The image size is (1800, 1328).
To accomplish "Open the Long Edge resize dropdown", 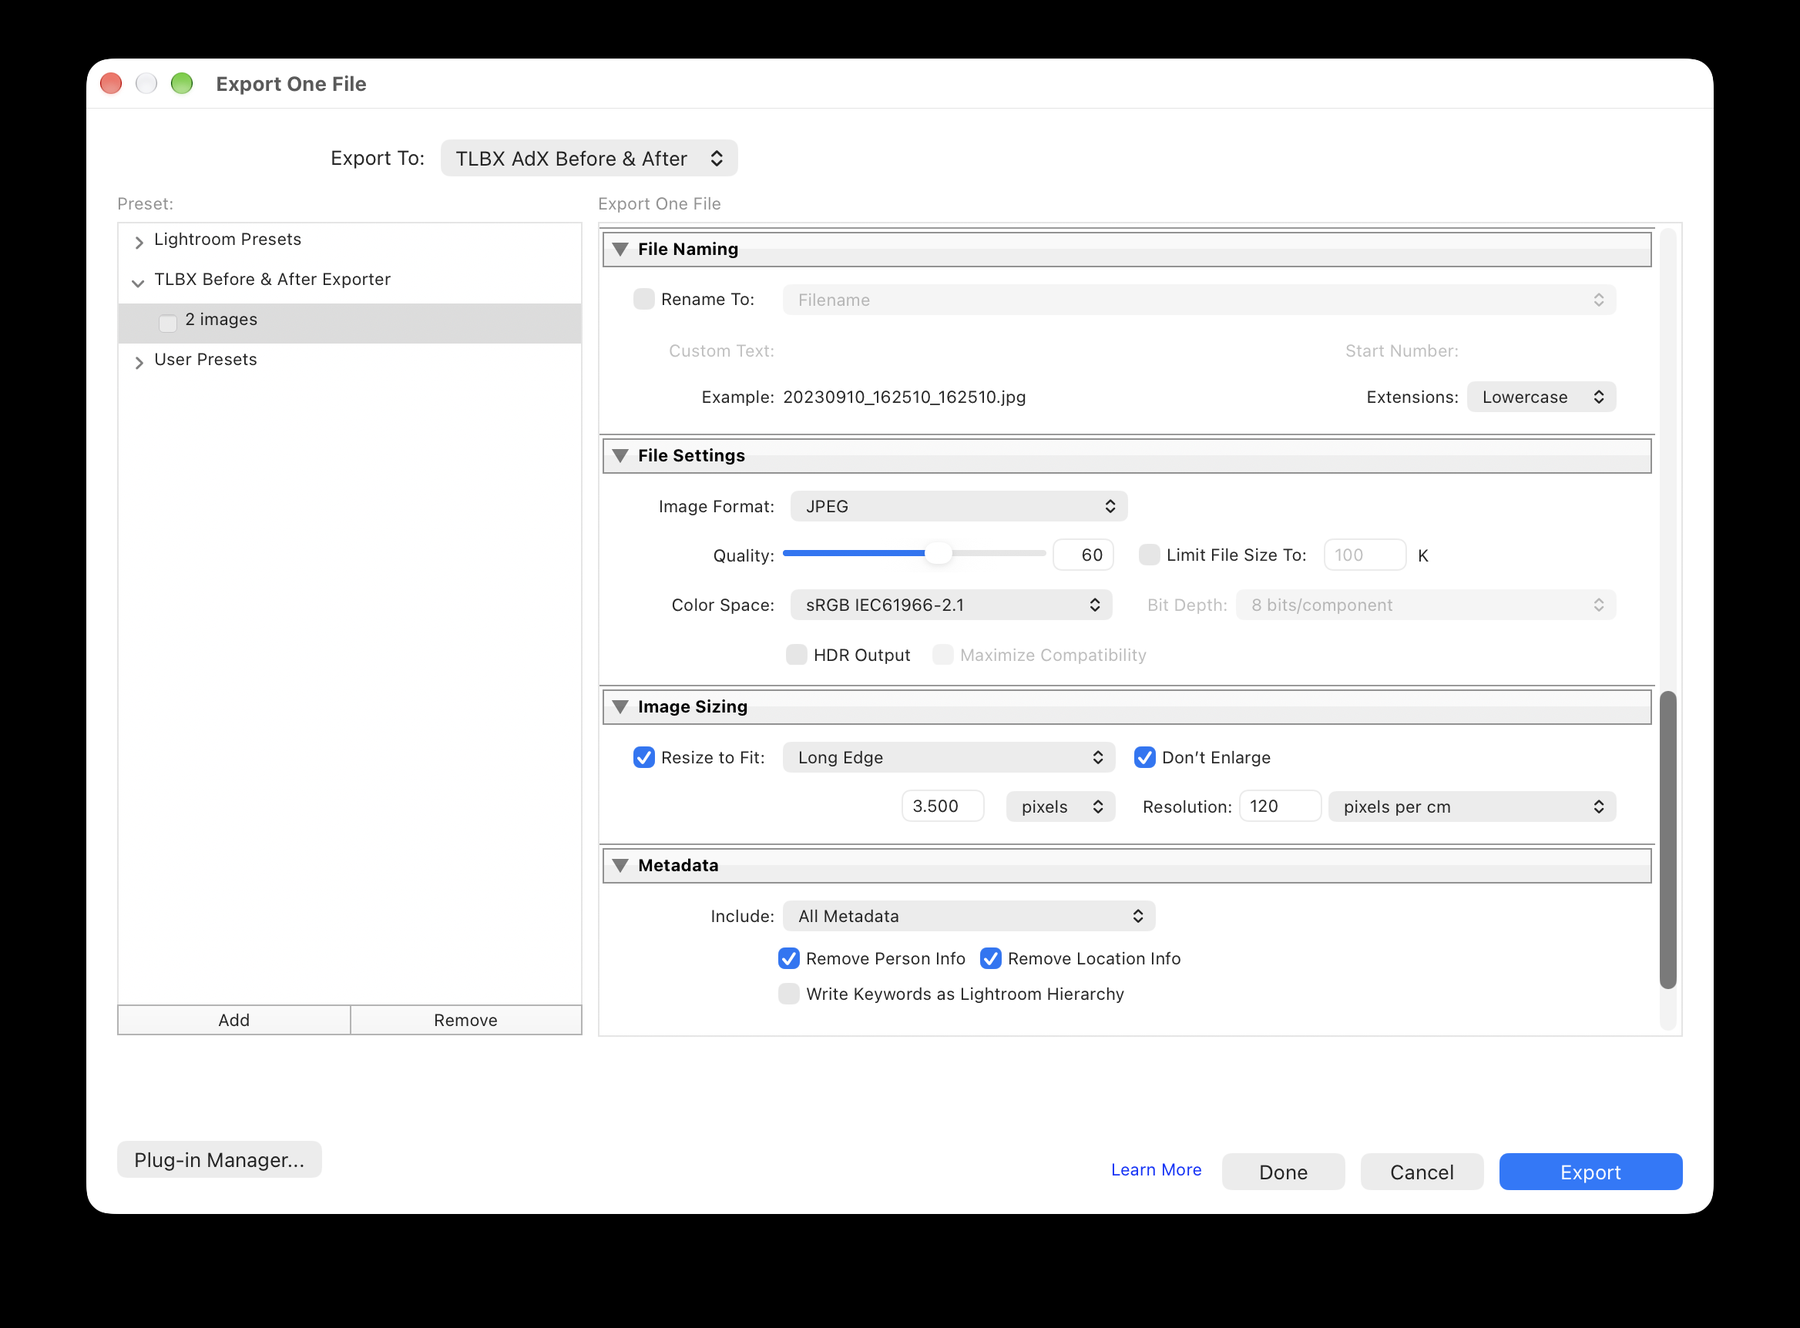I will [949, 758].
